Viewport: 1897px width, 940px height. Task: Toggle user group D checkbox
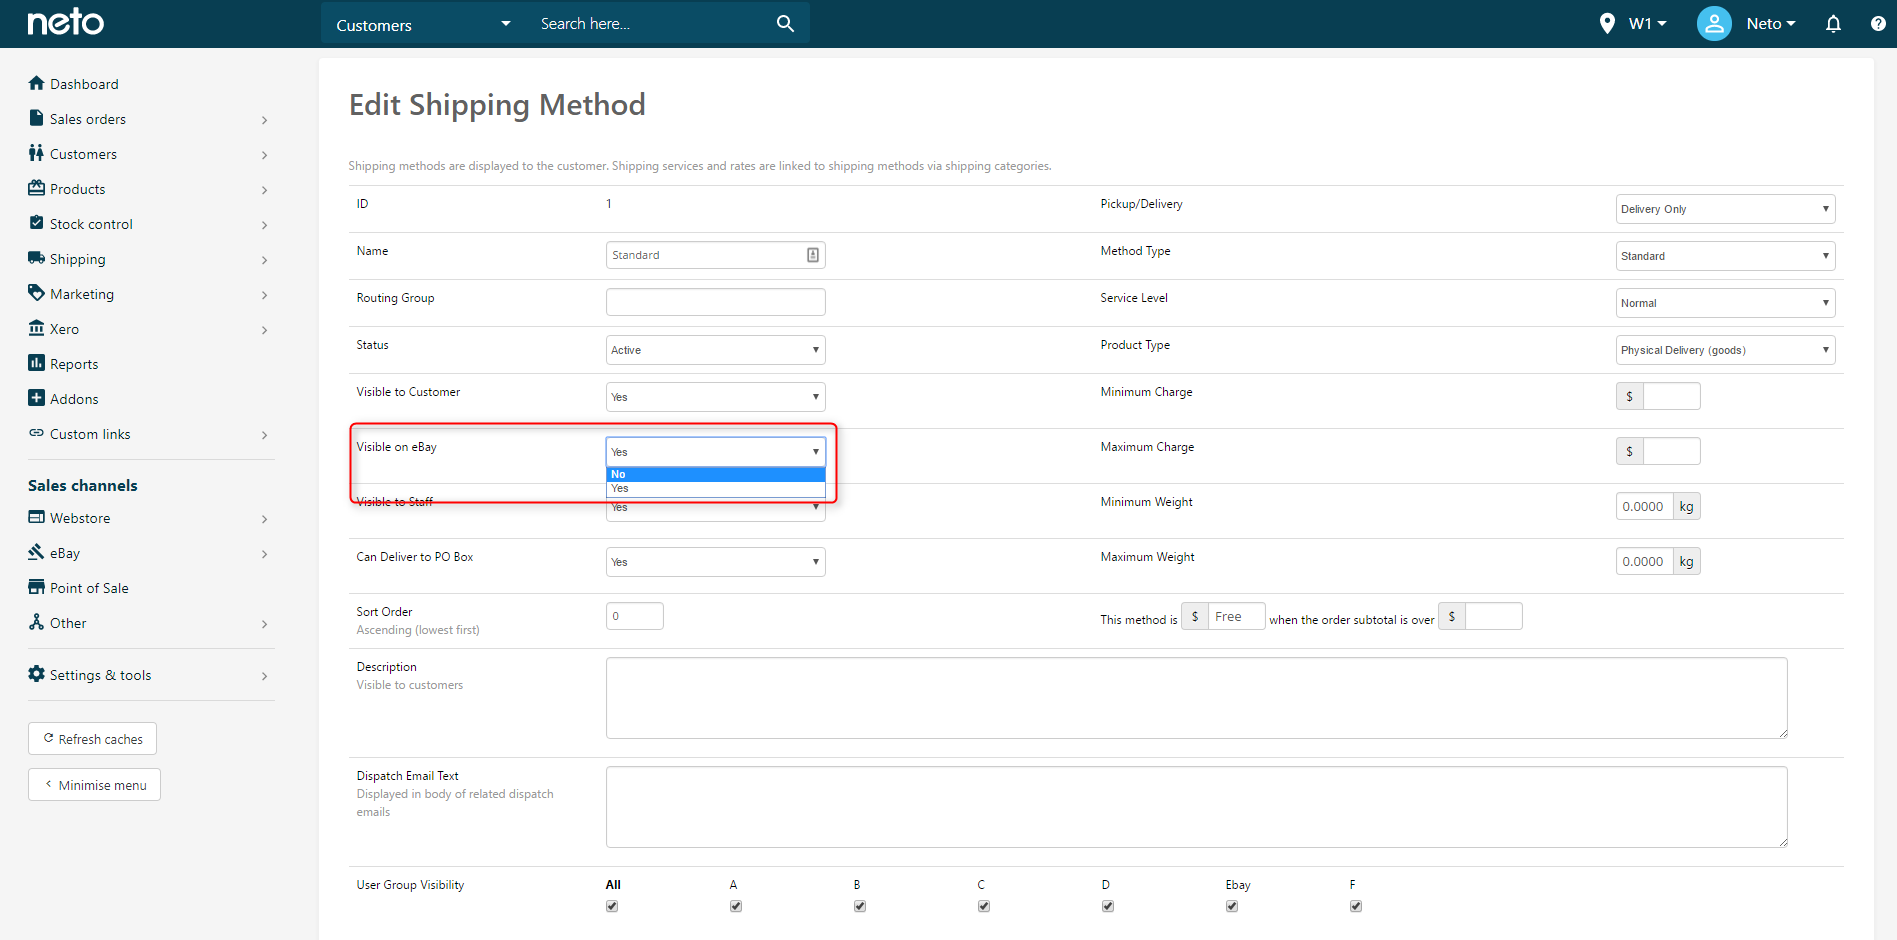pos(1108,906)
